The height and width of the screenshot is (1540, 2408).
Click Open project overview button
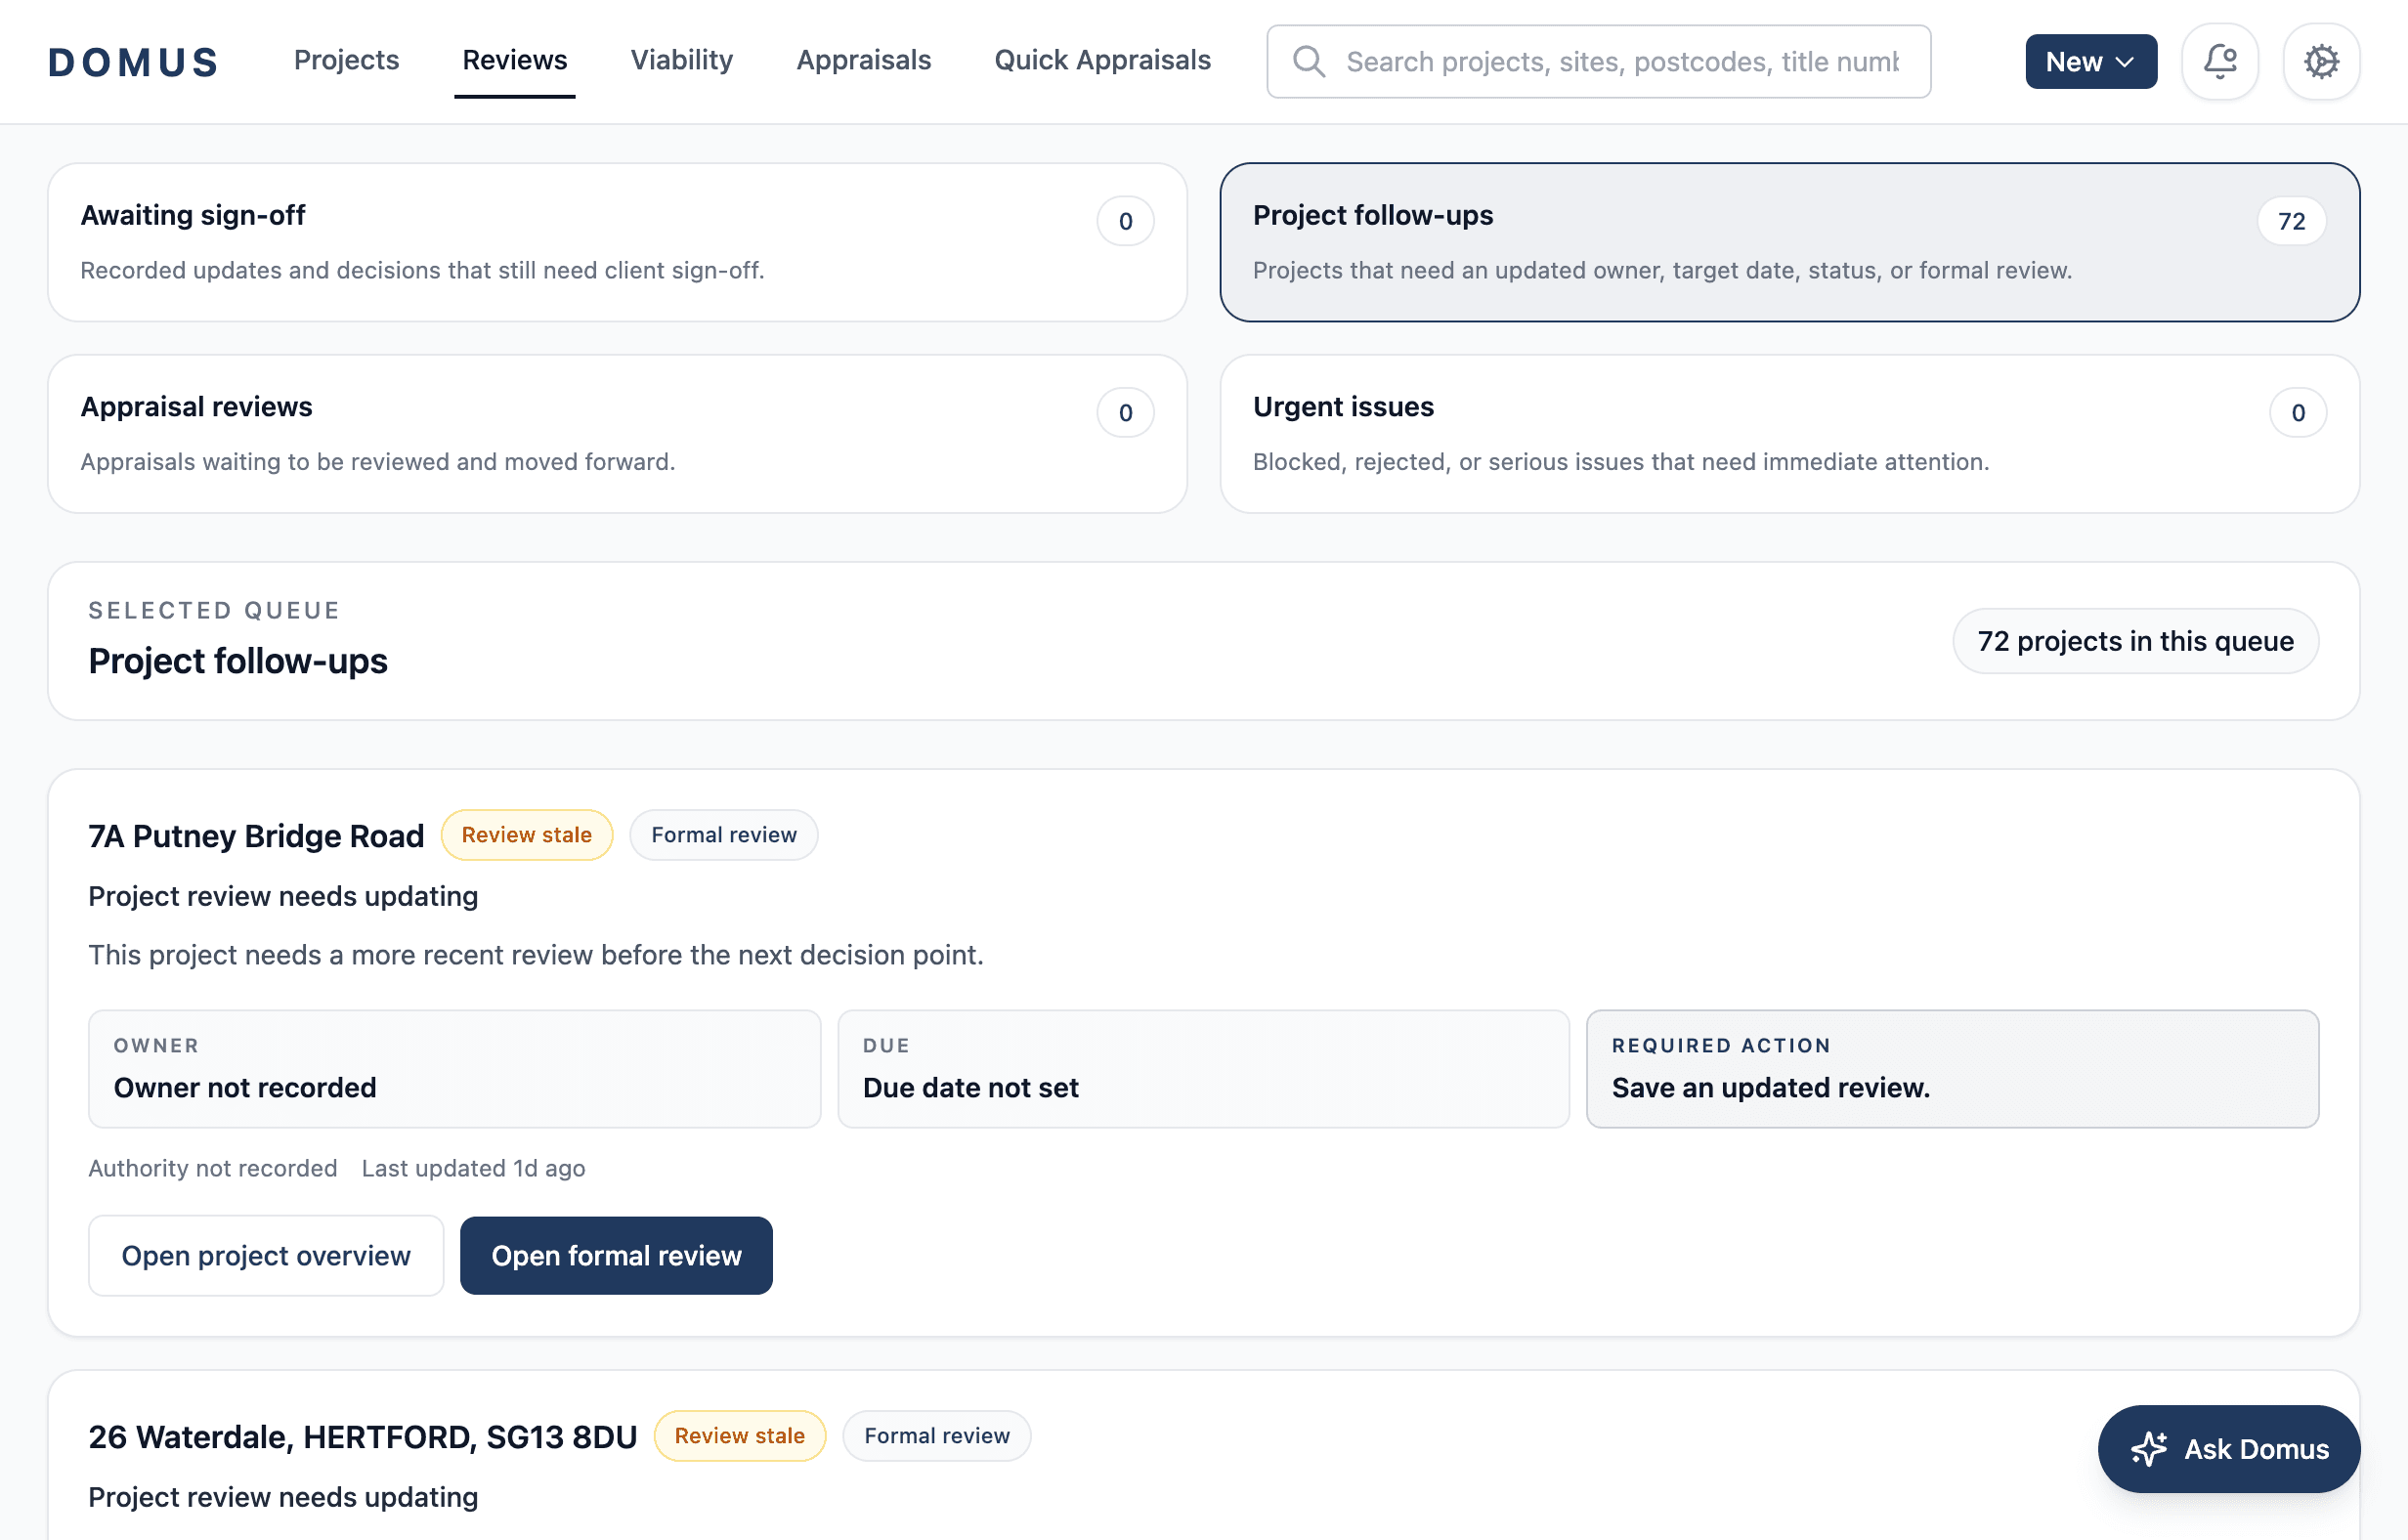[265, 1255]
